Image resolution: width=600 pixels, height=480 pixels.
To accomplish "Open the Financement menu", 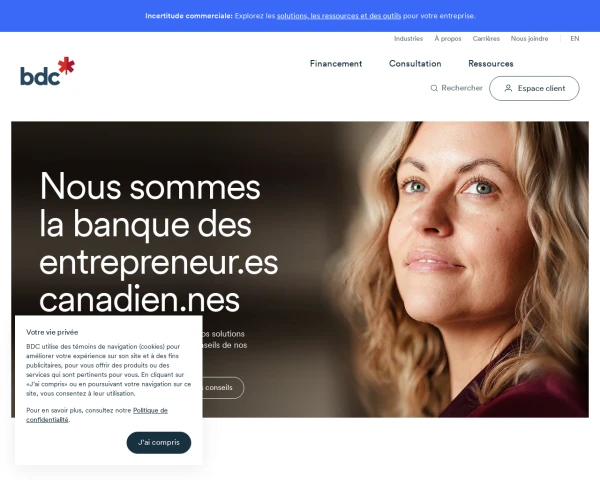I will point(336,64).
